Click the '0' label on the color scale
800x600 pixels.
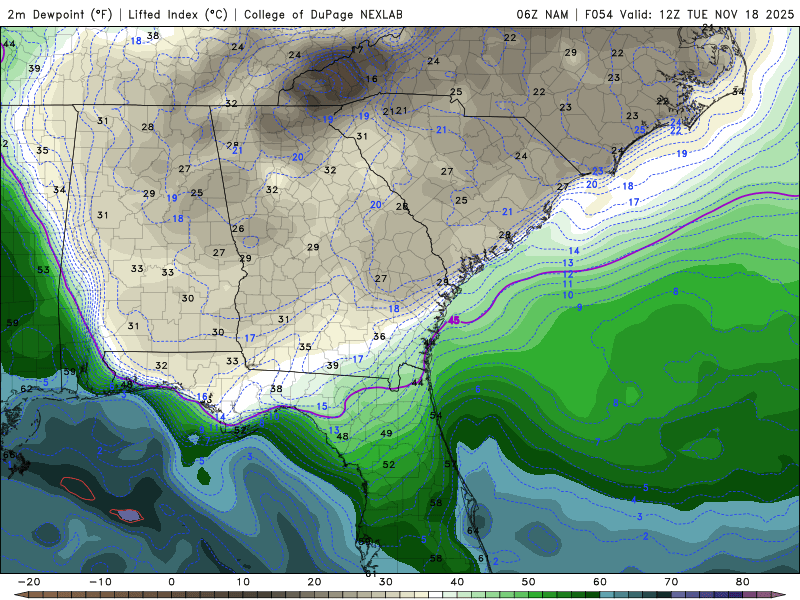171,582
